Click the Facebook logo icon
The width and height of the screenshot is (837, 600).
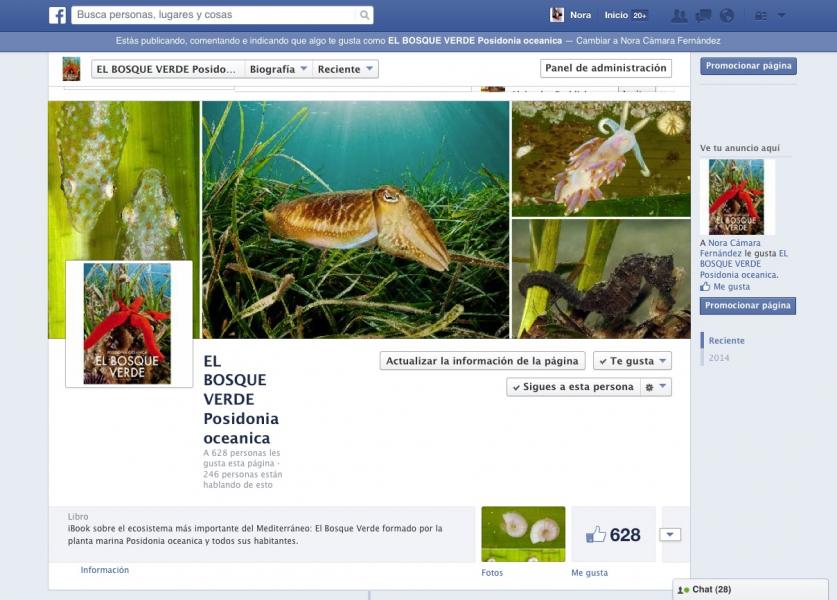tap(57, 15)
